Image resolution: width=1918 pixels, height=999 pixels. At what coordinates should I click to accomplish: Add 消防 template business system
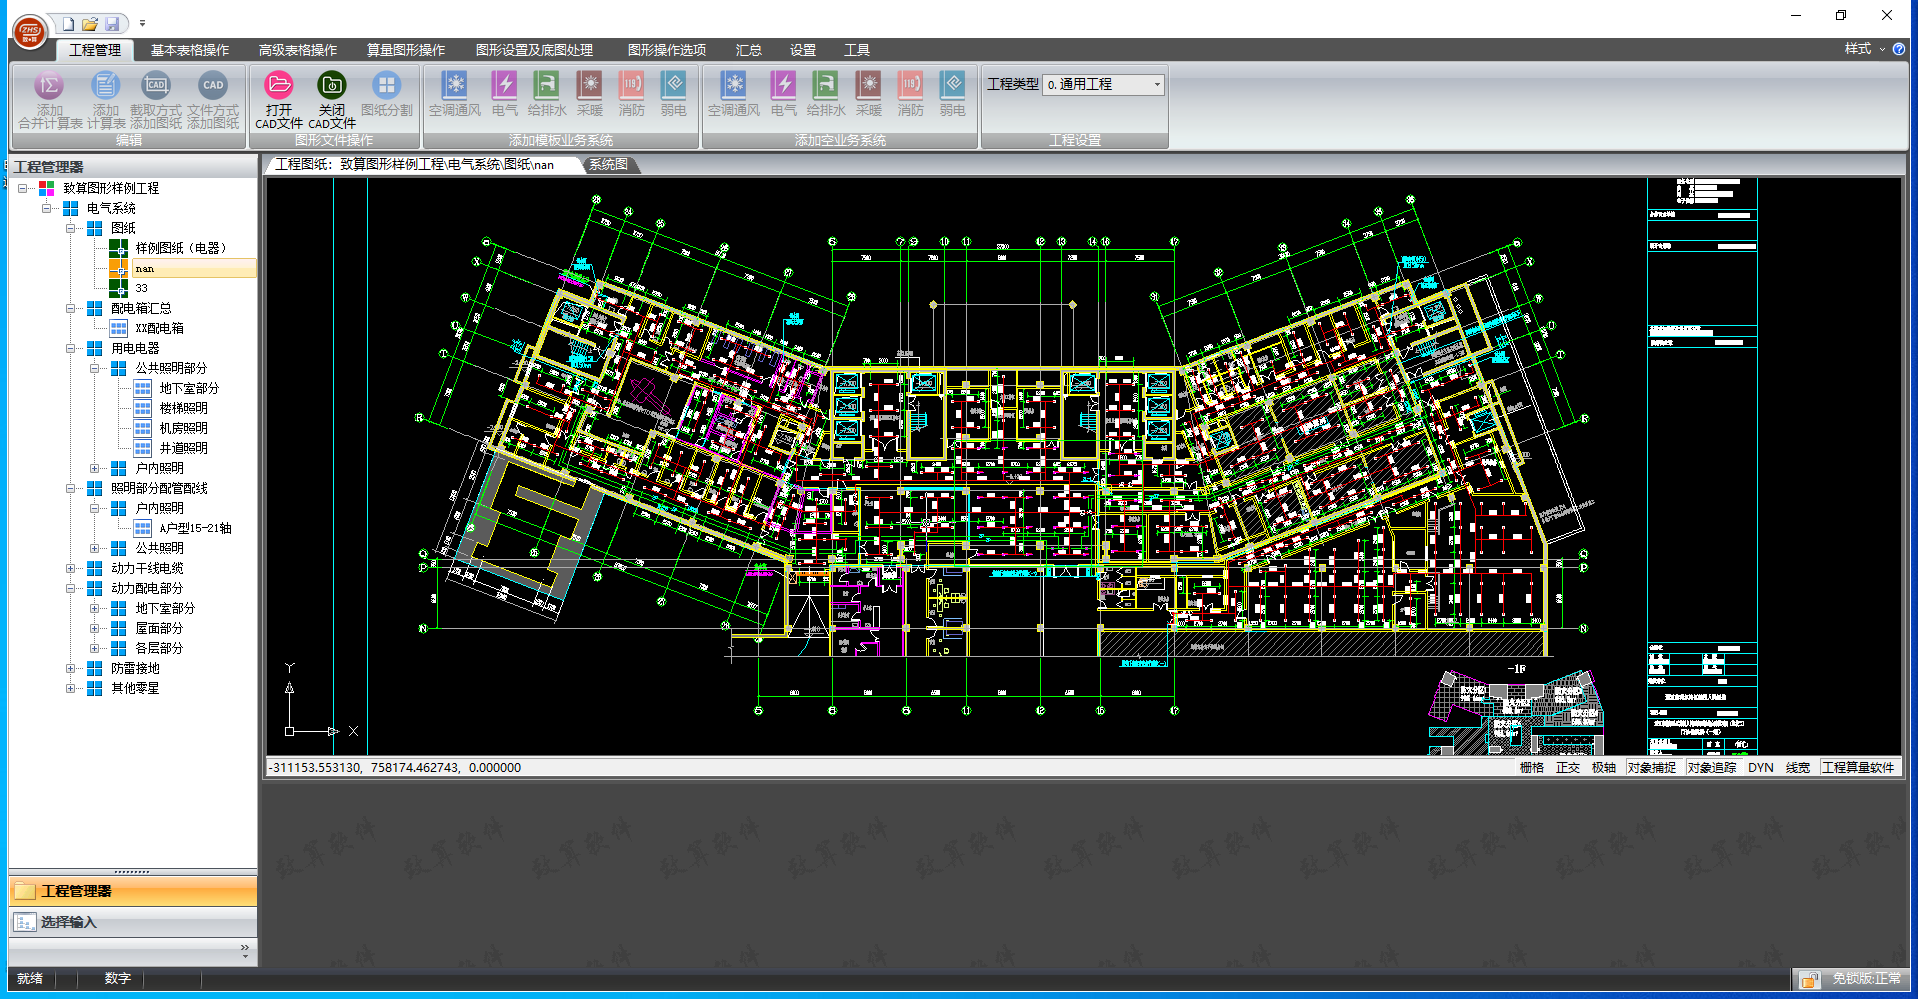[632, 93]
